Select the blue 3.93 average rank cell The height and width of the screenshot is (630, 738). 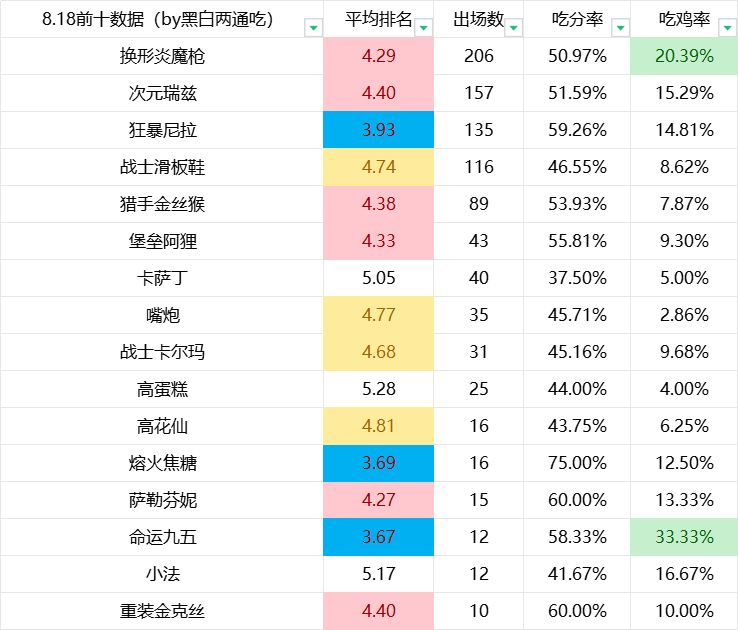pos(378,130)
